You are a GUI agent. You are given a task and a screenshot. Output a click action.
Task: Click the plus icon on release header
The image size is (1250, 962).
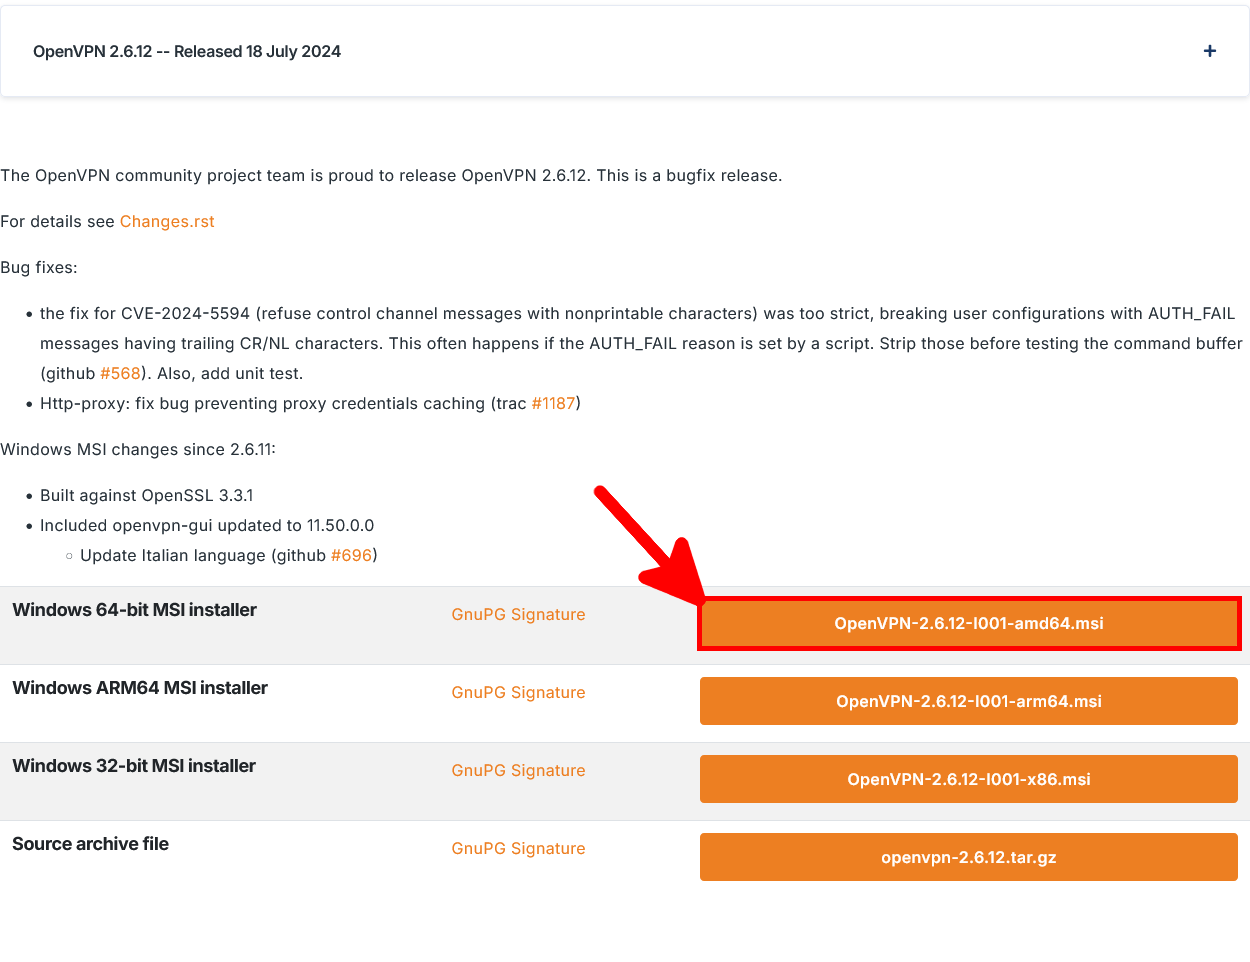[1209, 50]
